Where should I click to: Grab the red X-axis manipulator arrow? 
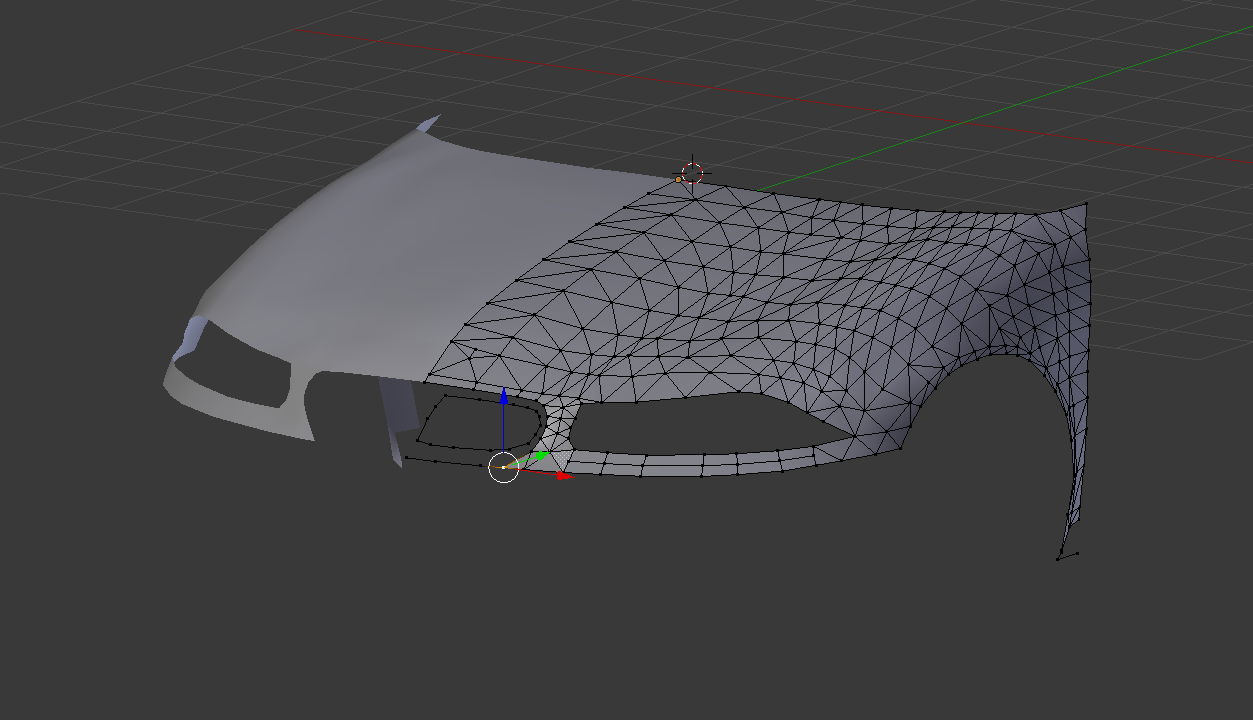tap(562, 476)
